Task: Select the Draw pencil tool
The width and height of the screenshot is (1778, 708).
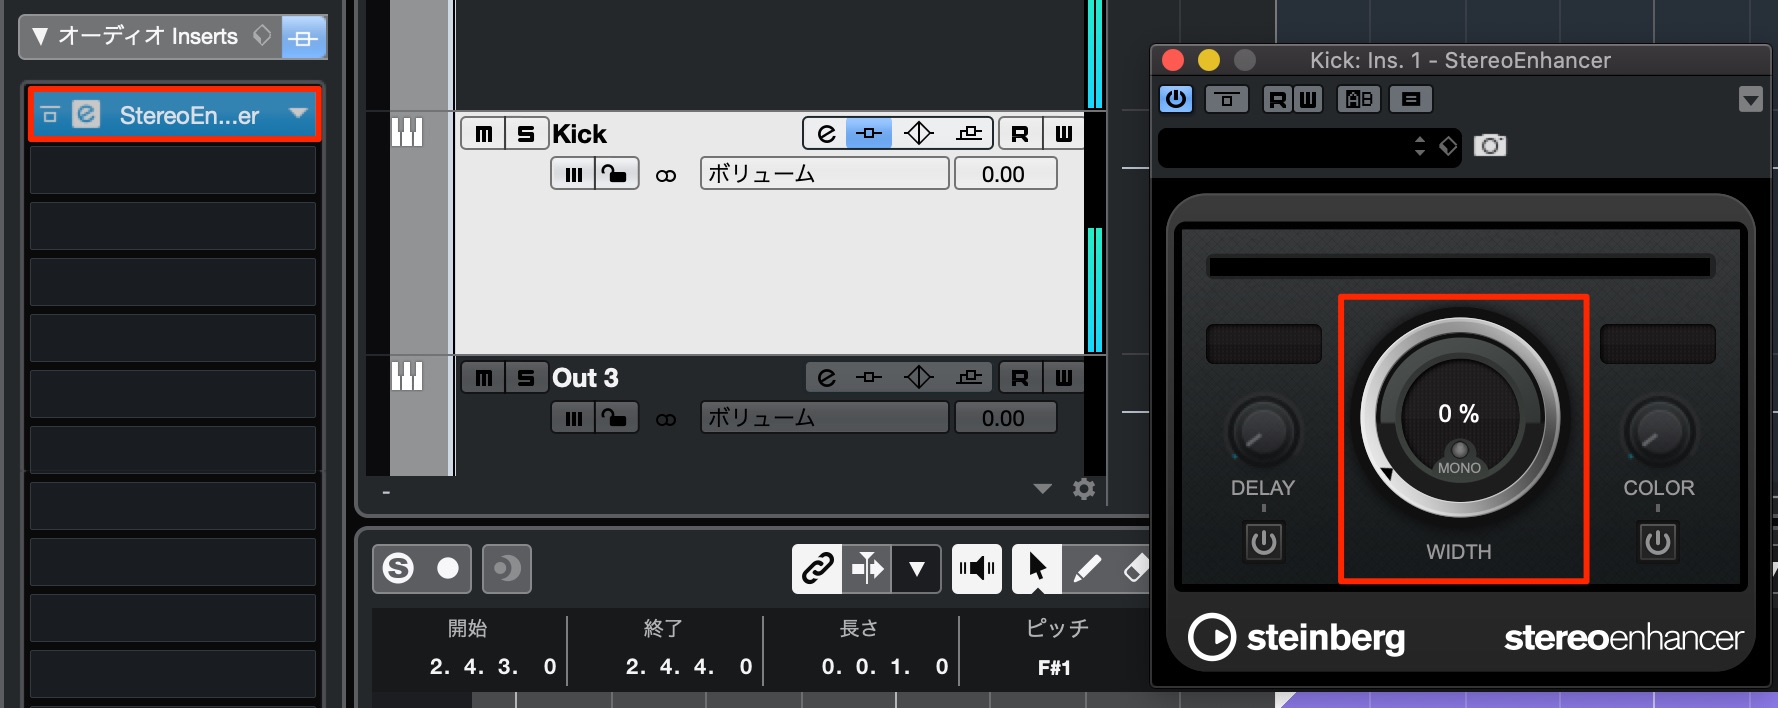Action: 1087,569
